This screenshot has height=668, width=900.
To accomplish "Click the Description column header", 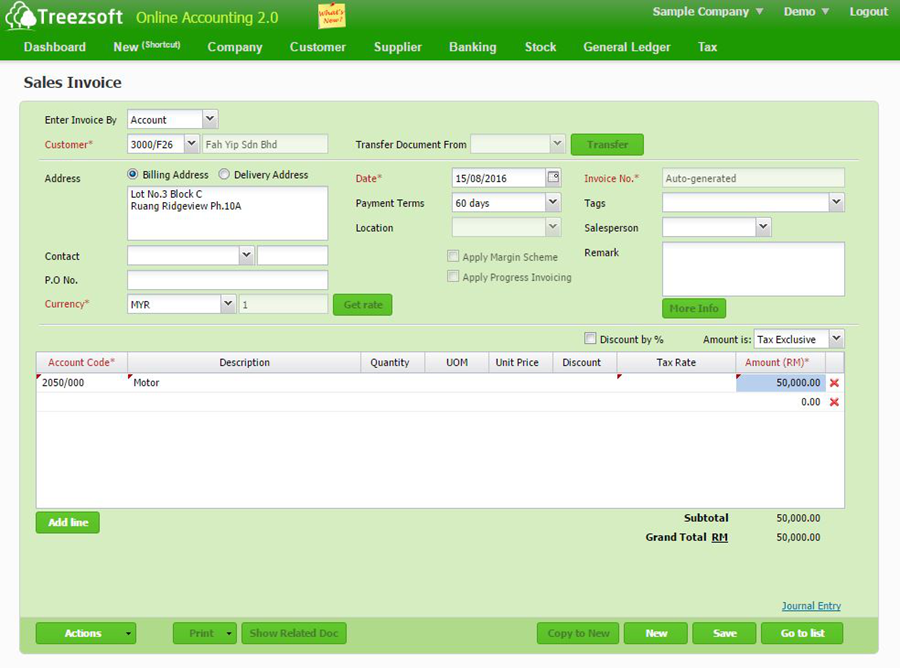I will (245, 362).
